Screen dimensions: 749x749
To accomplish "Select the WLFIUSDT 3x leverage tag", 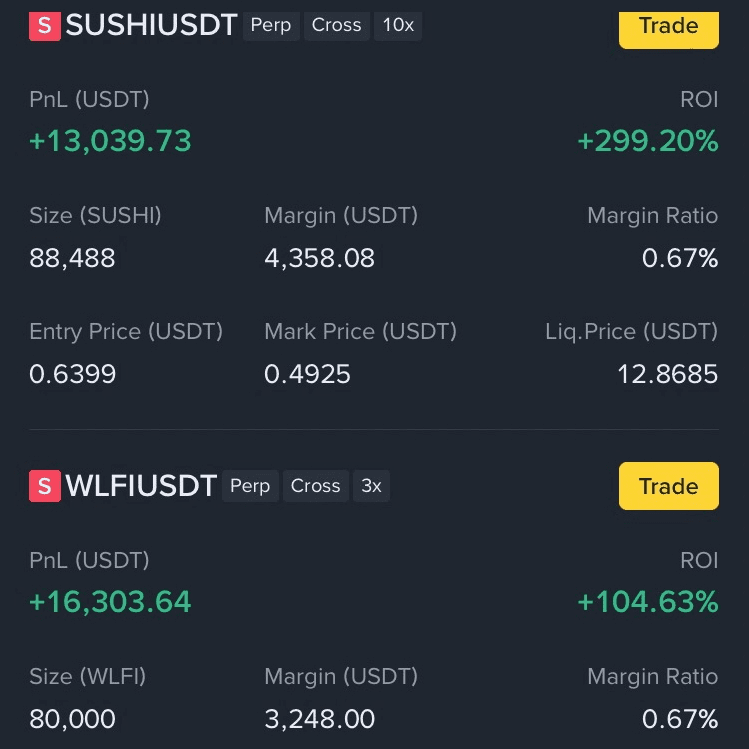I will click(x=371, y=486).
